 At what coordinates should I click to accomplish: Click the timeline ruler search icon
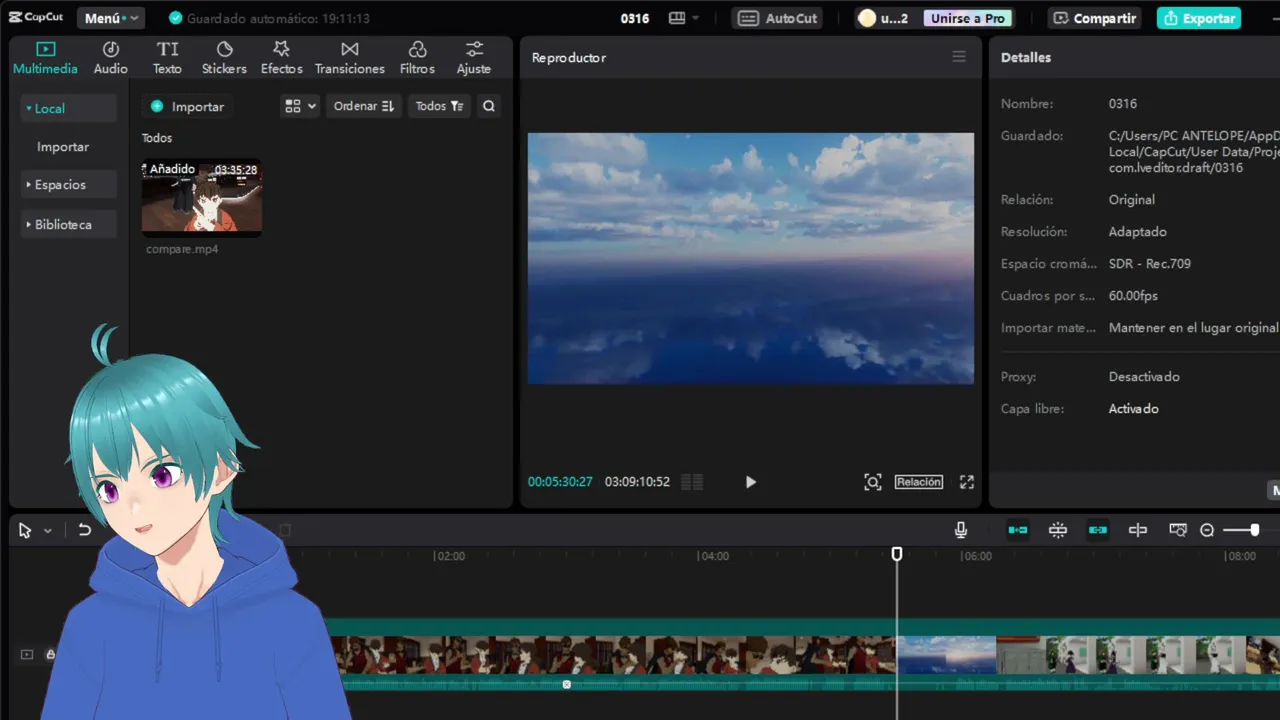tap(1178, 530)
